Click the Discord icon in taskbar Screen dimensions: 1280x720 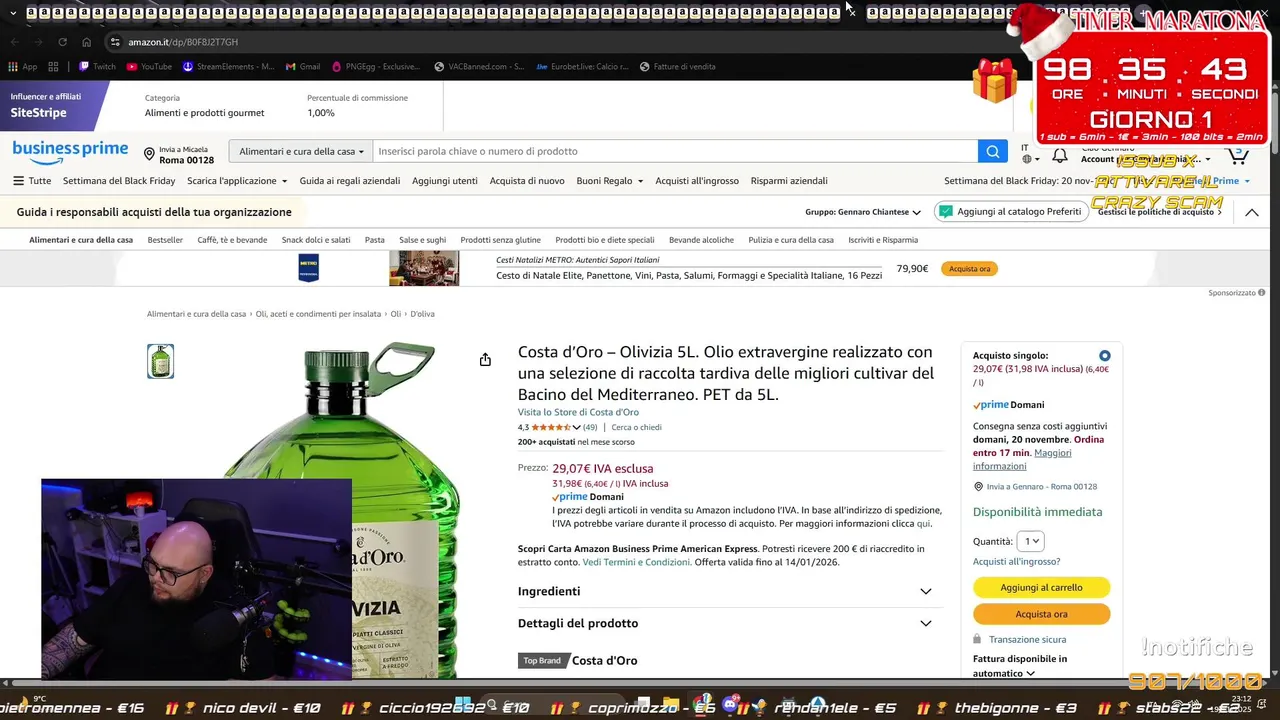pyautogui.click(x=732, y=704)
